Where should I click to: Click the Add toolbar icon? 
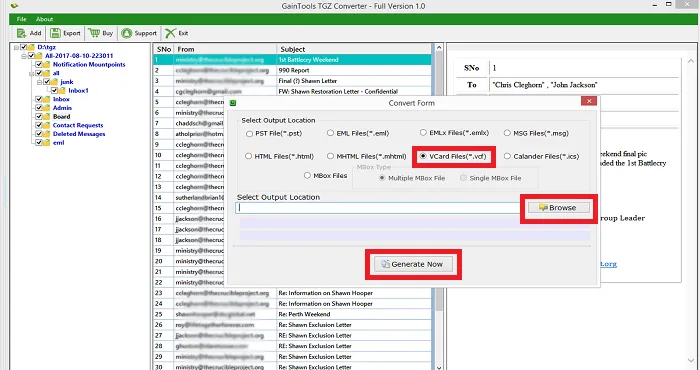pos(21,33)
